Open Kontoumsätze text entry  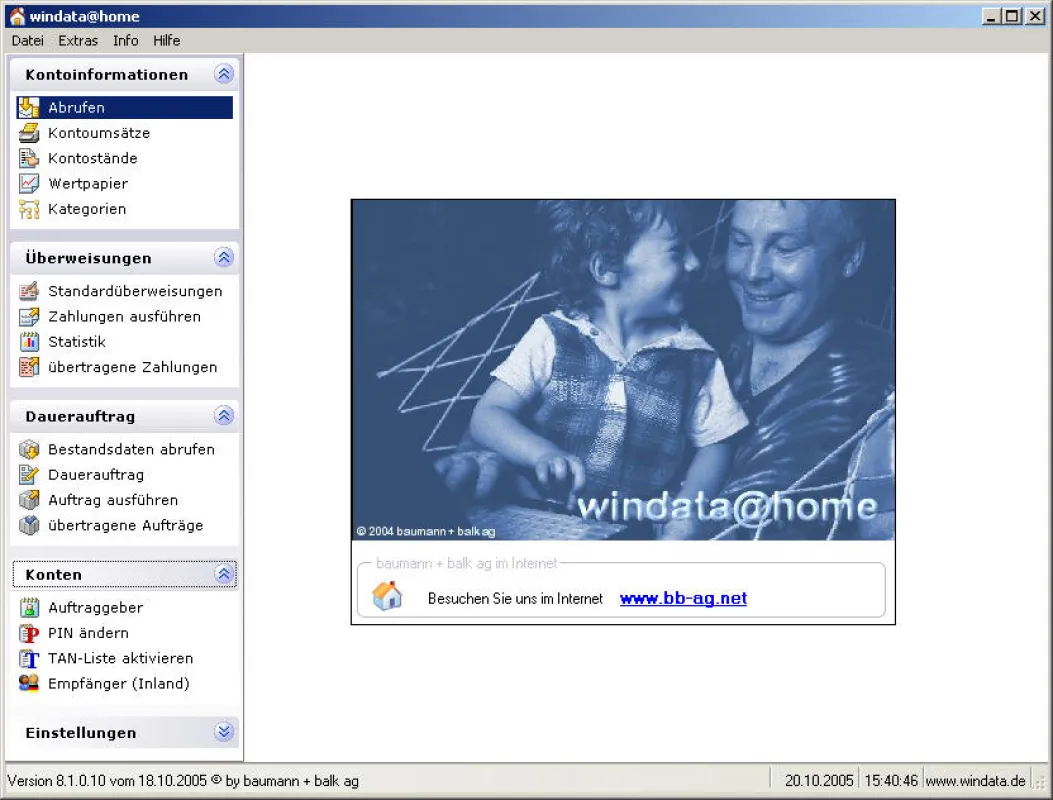(99, 133)
